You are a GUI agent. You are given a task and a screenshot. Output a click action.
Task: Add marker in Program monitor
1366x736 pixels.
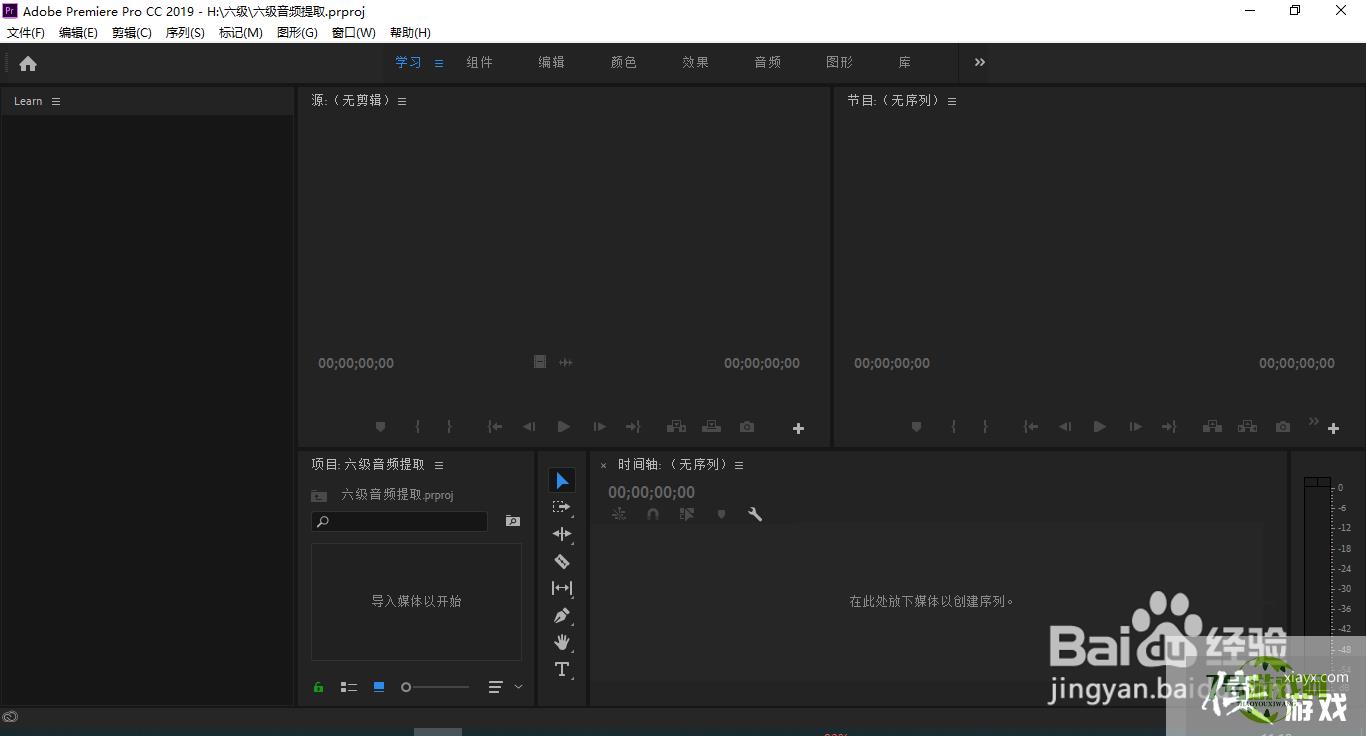[x=916, y=427]
